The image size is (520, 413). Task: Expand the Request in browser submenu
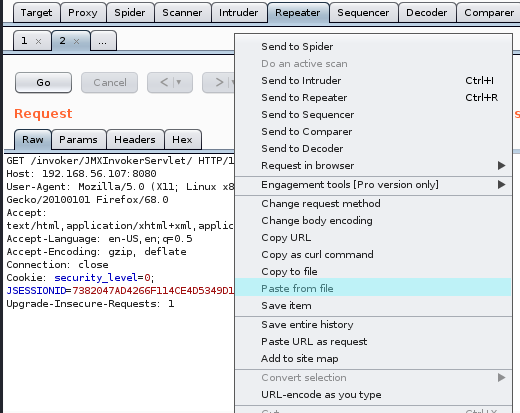click(x=501, y=165)
